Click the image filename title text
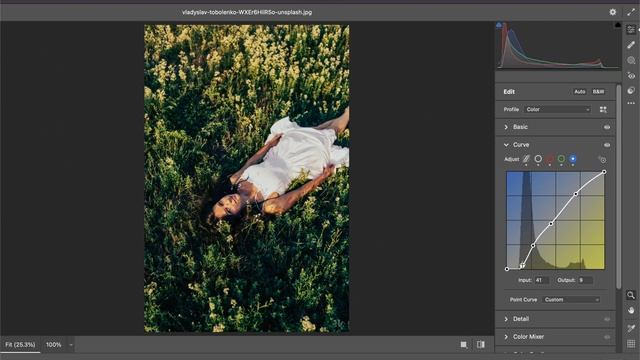 (x=247, y=12)
